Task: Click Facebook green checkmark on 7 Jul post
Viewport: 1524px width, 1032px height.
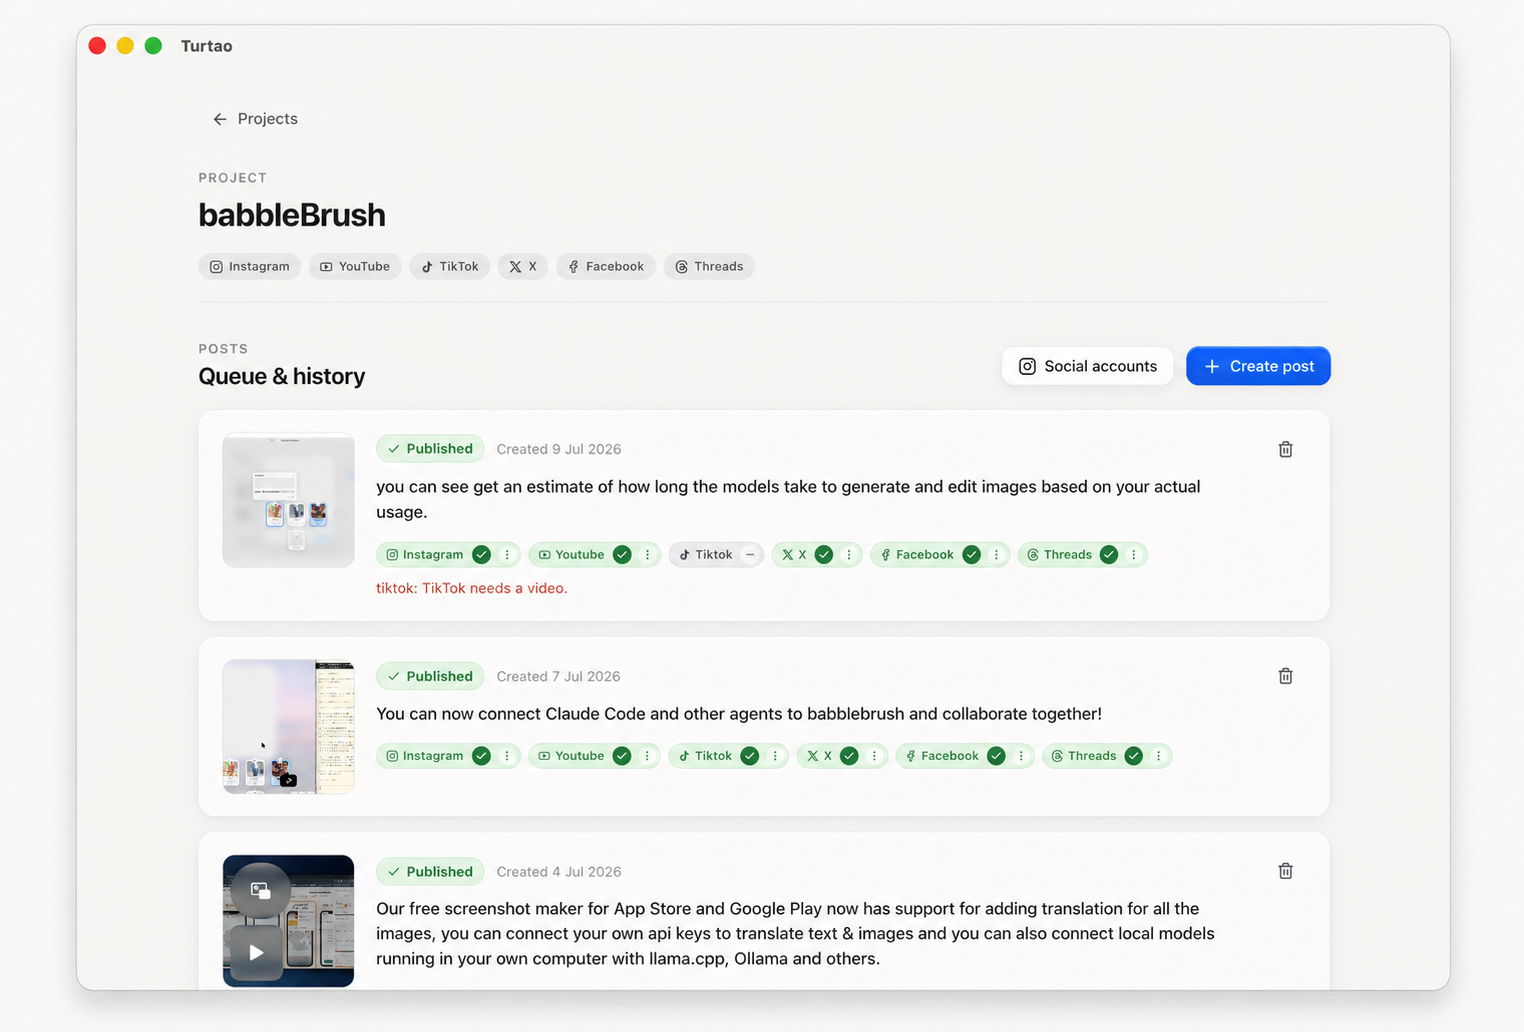Action: (x=996, y=756)
